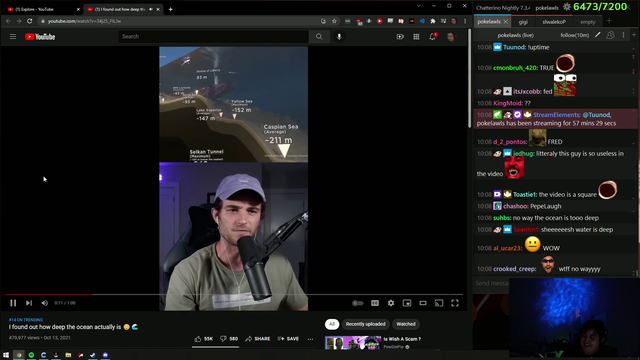Like the video (55K)
Viewport: 640px width, 360px height.
click(204, 339)
